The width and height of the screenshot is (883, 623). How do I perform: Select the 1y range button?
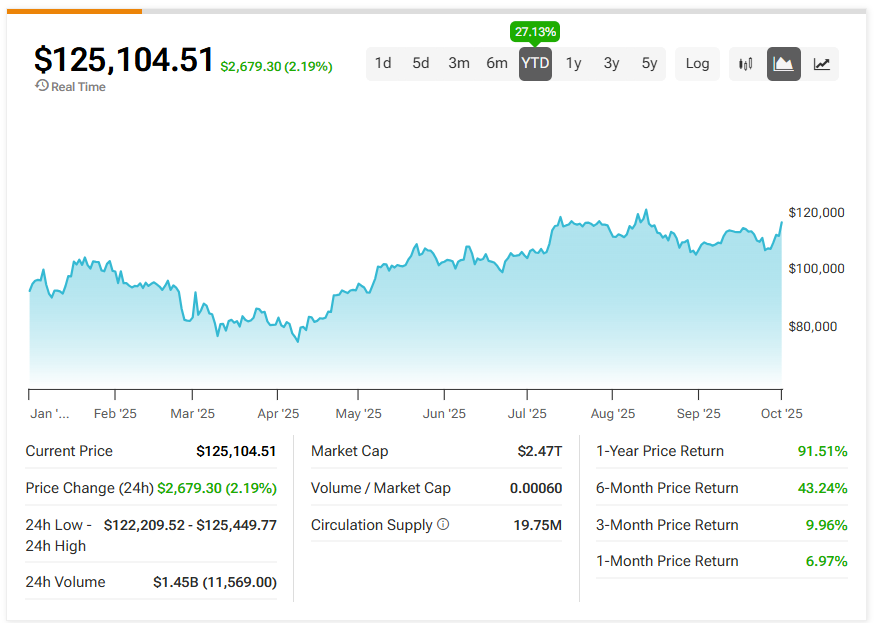(x=573, y=63)
